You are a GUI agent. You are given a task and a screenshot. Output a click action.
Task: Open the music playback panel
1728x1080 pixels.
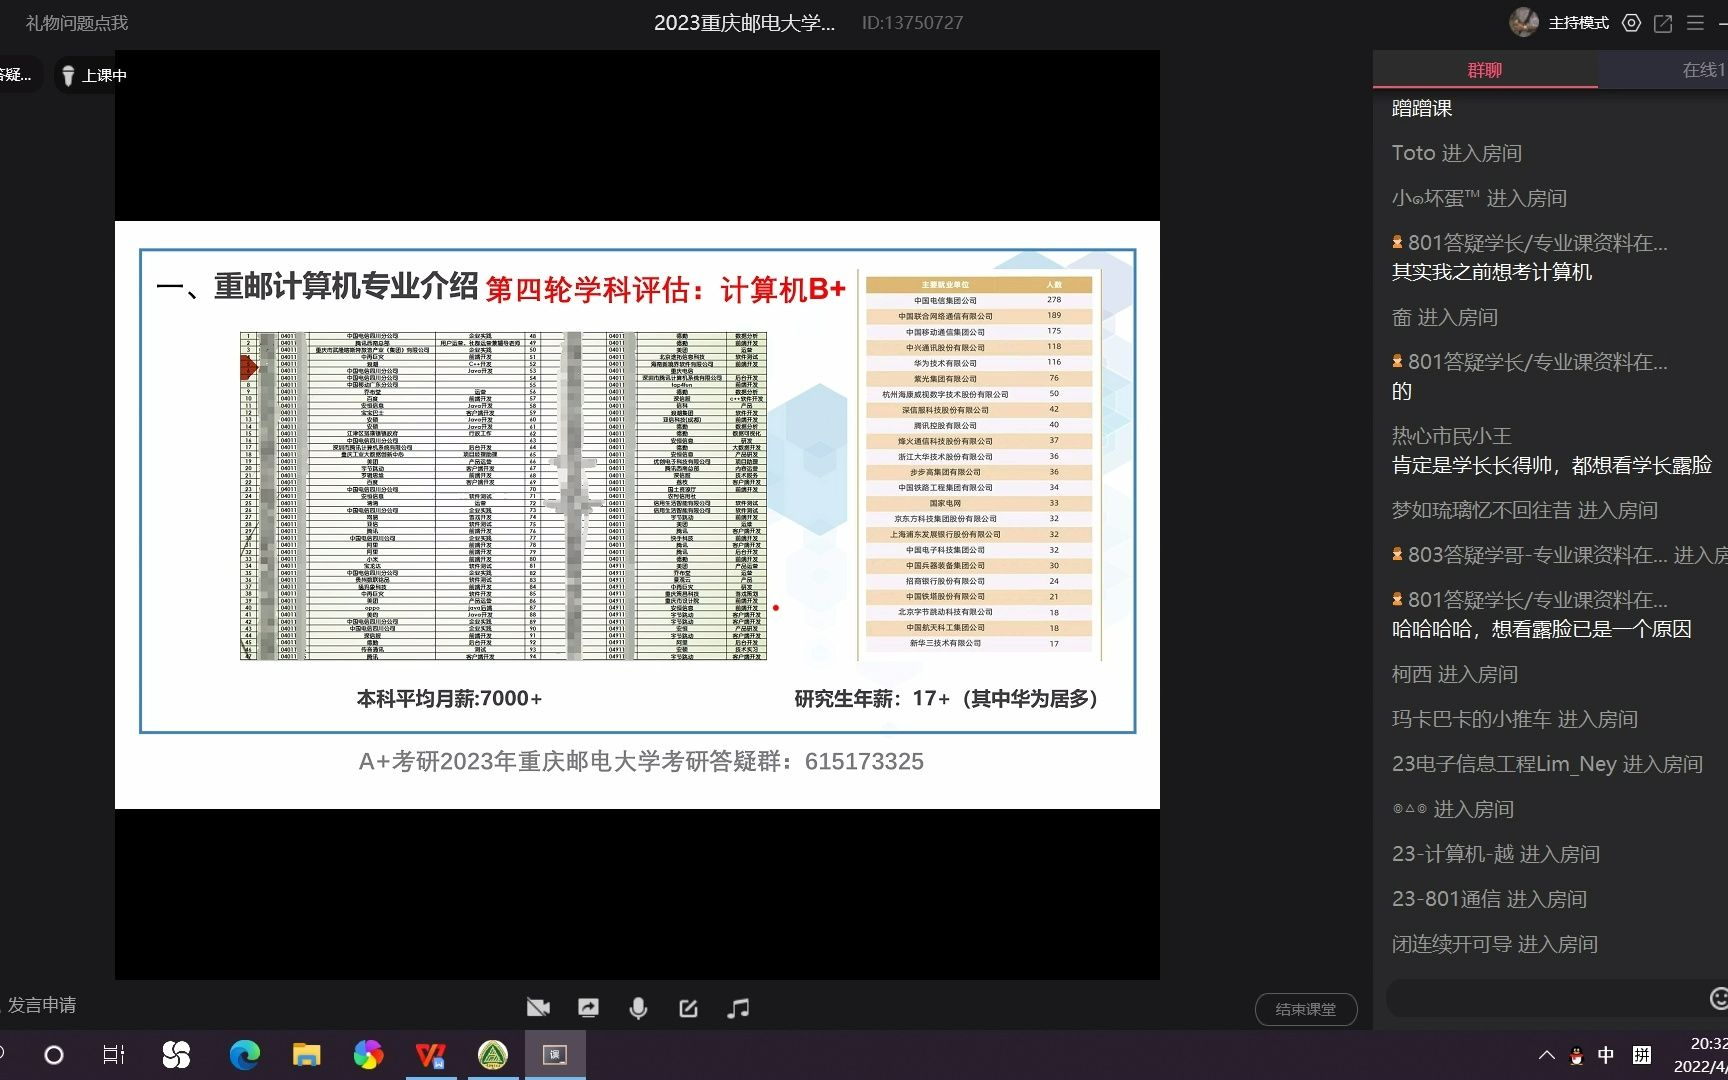click(x=738, y=1007)
